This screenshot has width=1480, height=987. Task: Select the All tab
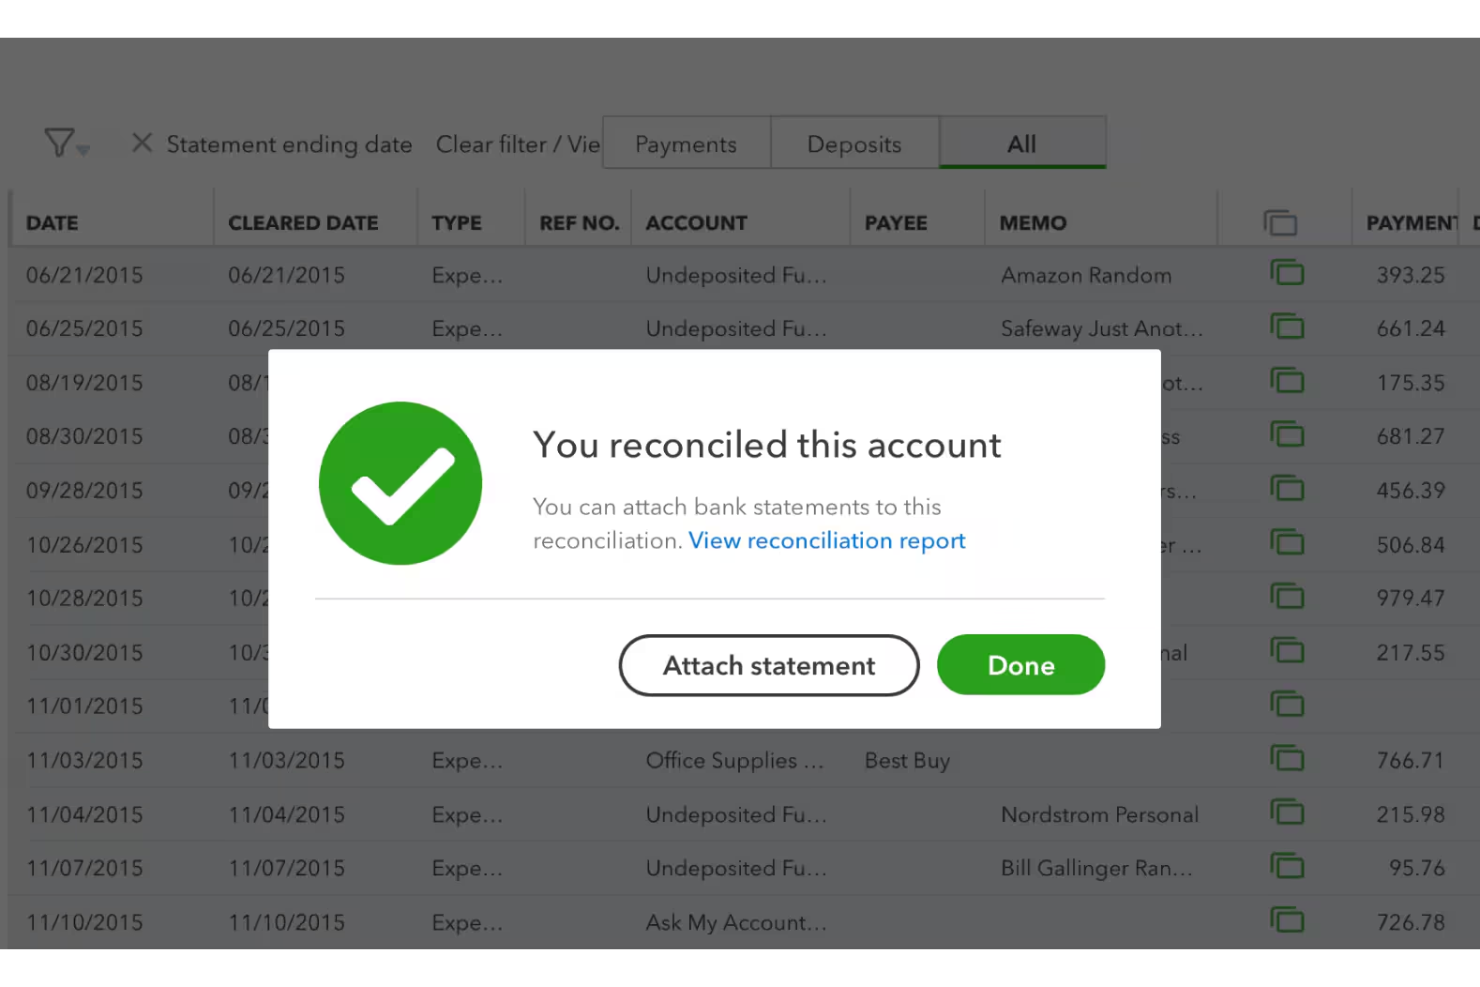point(1022,143)
